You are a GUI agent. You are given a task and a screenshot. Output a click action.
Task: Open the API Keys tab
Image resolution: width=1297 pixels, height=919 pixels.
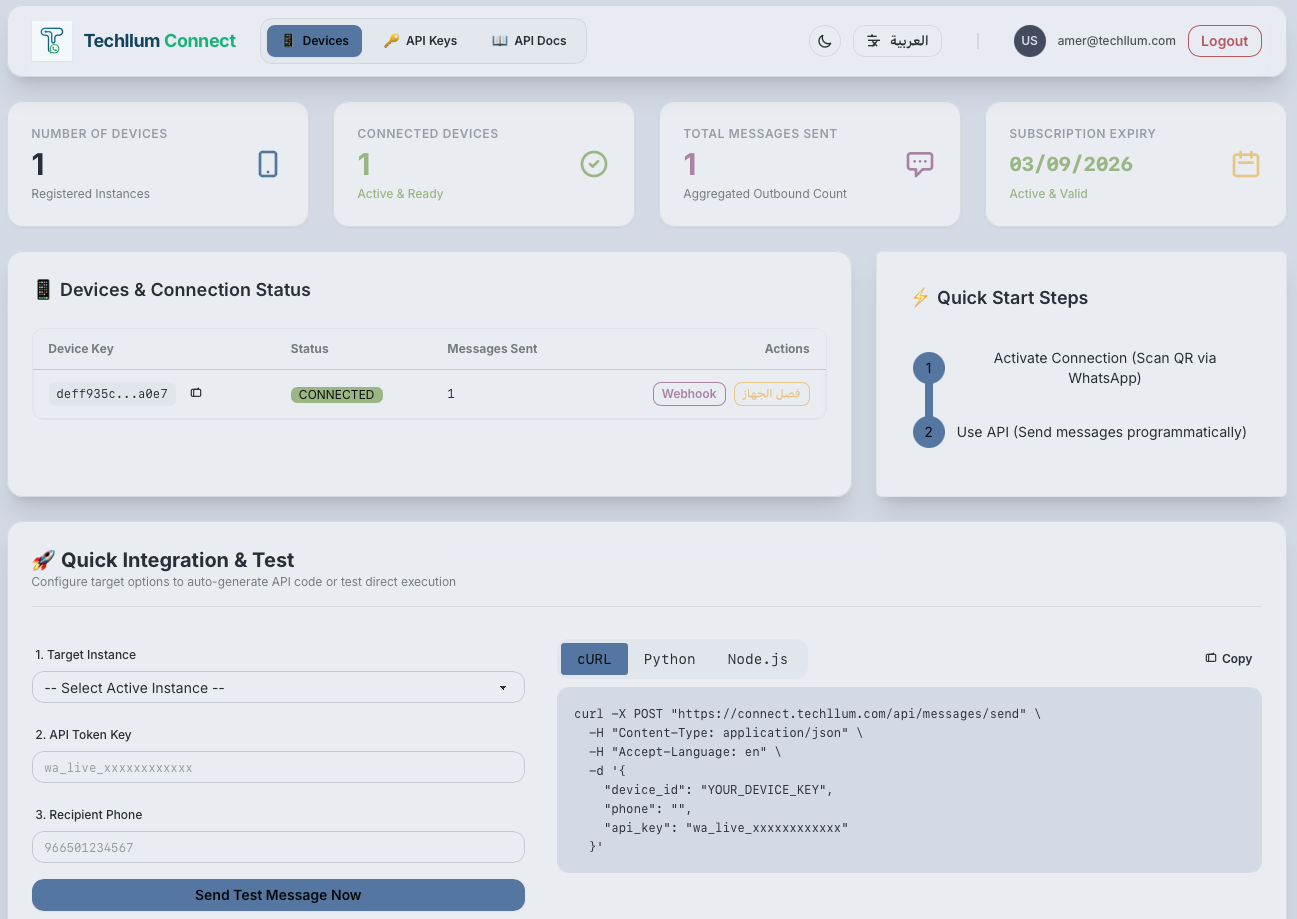[x=421, y=41]
